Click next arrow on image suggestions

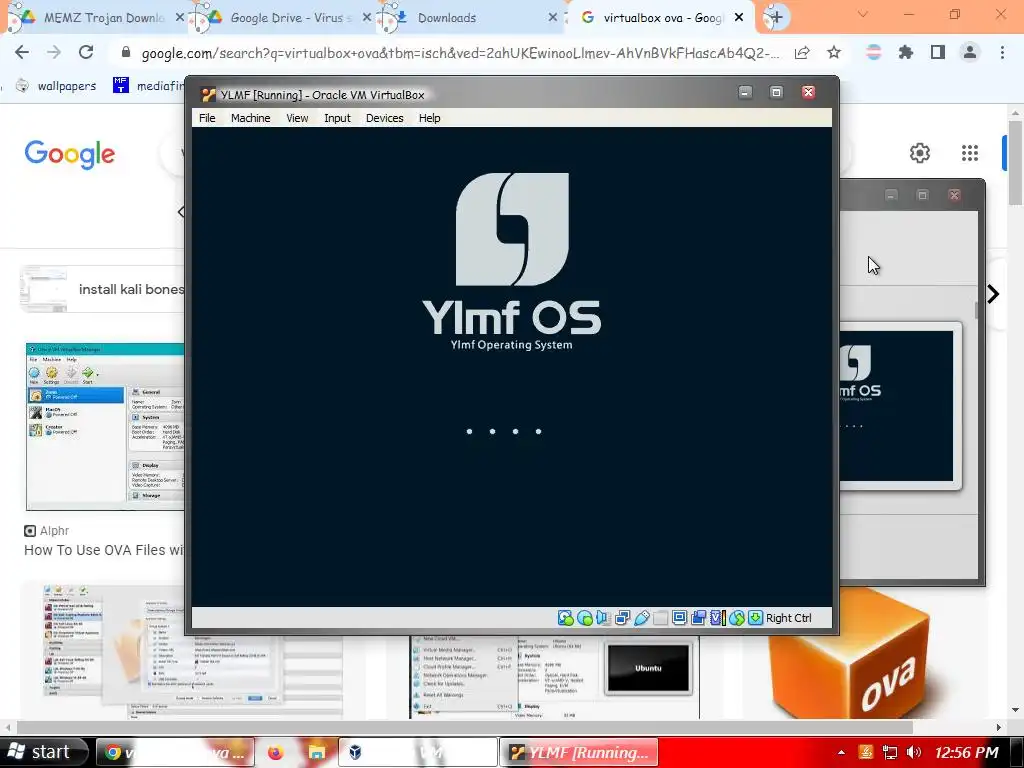(x=993, y=294)
